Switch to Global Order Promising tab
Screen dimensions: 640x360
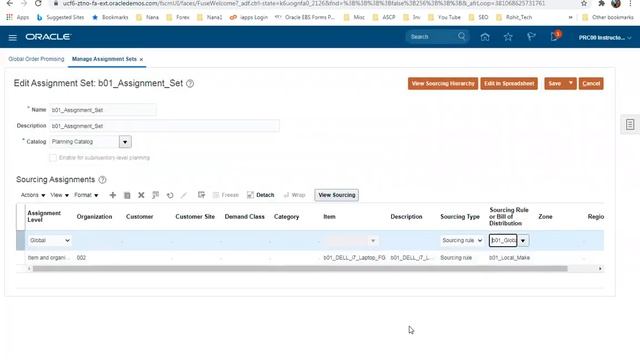(36, 59)
